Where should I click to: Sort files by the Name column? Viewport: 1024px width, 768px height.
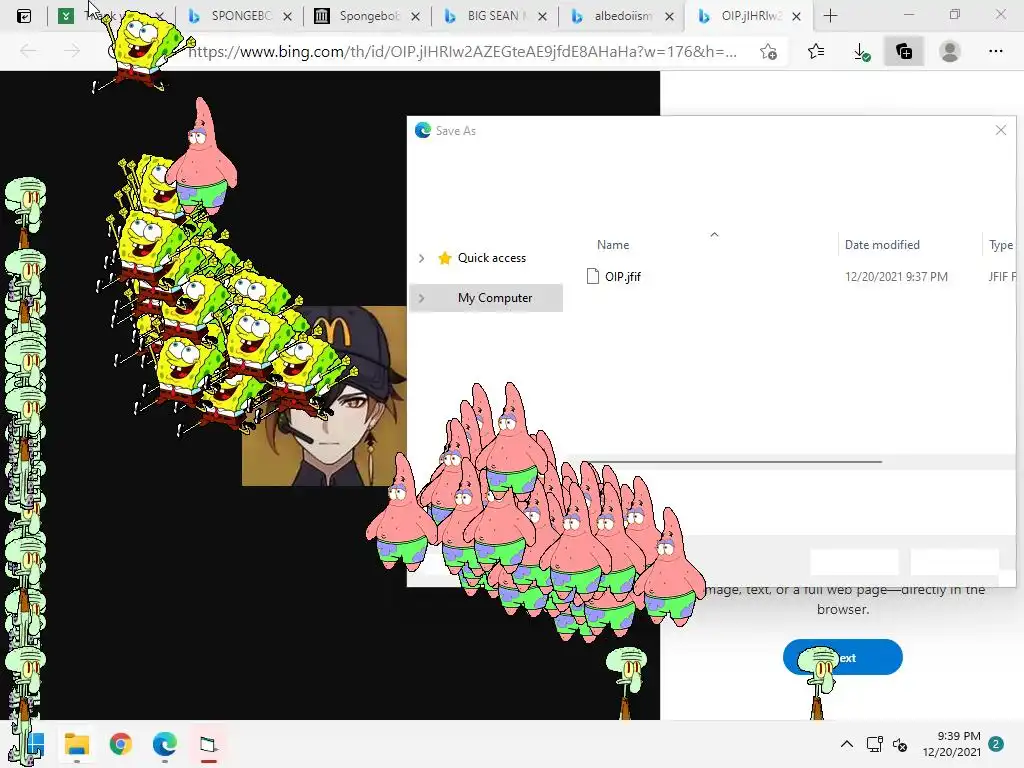(613, 245)
